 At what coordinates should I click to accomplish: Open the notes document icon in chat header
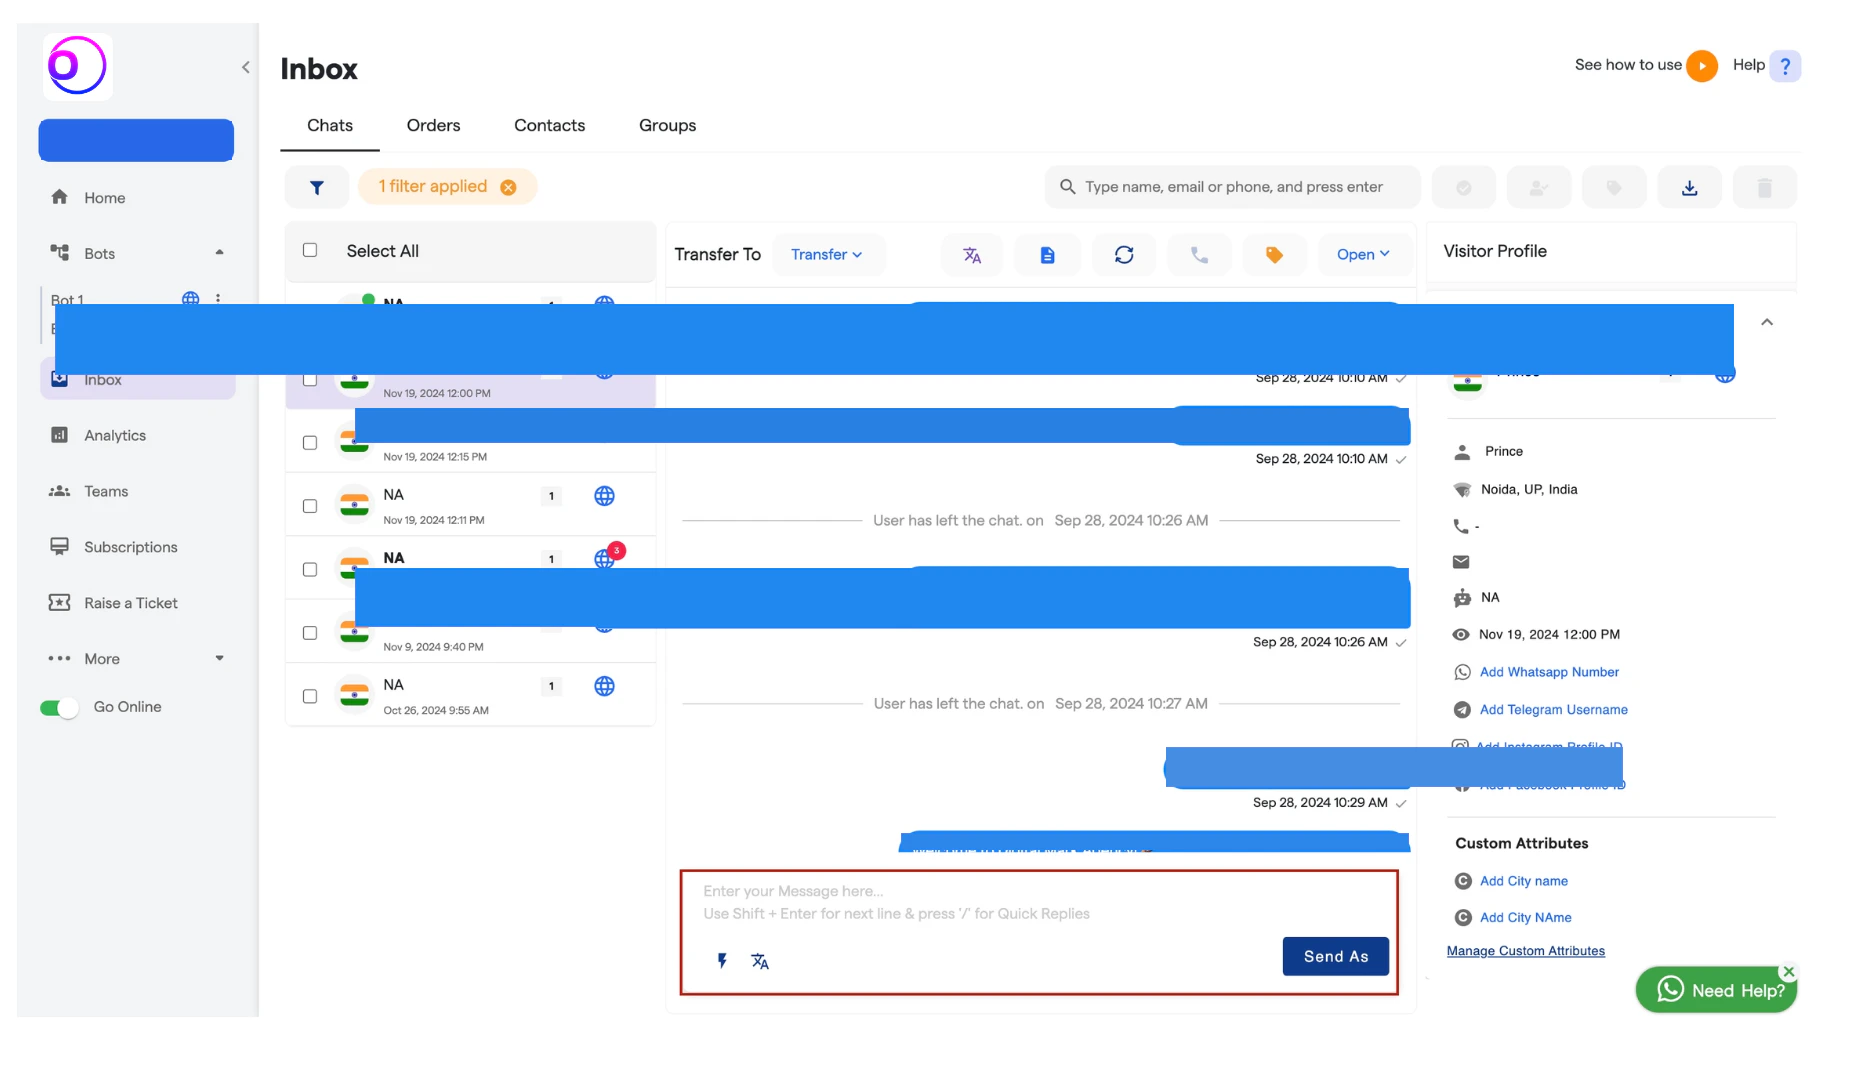coord(1047,255)
